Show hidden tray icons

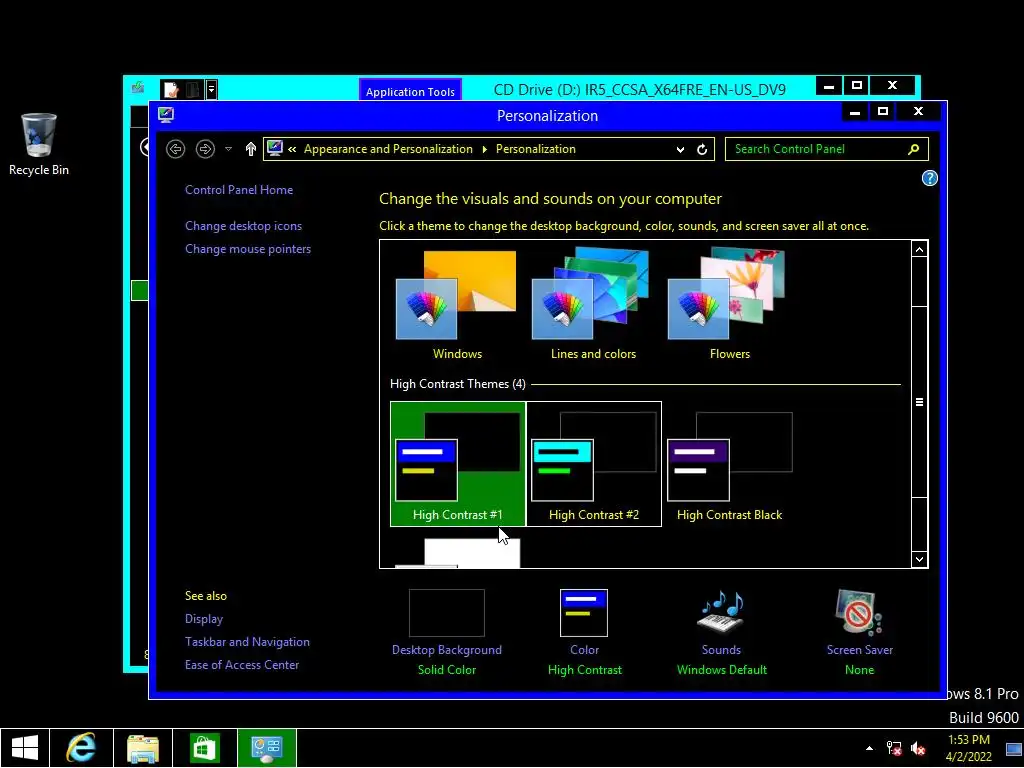[x=869, y=748]
